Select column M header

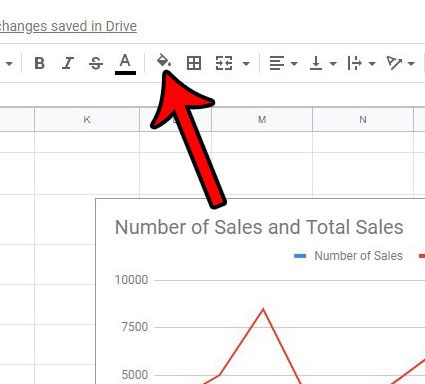click(262, 119)
